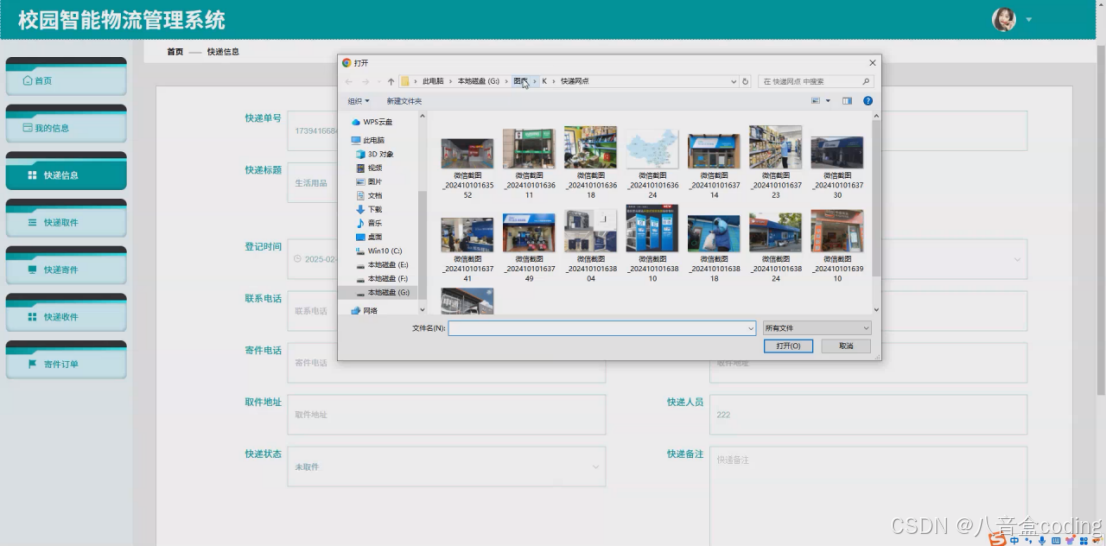Select image 微信截图_20241010163618
The width and height of the screenshot is (1106, 546).
click(590, 163)
